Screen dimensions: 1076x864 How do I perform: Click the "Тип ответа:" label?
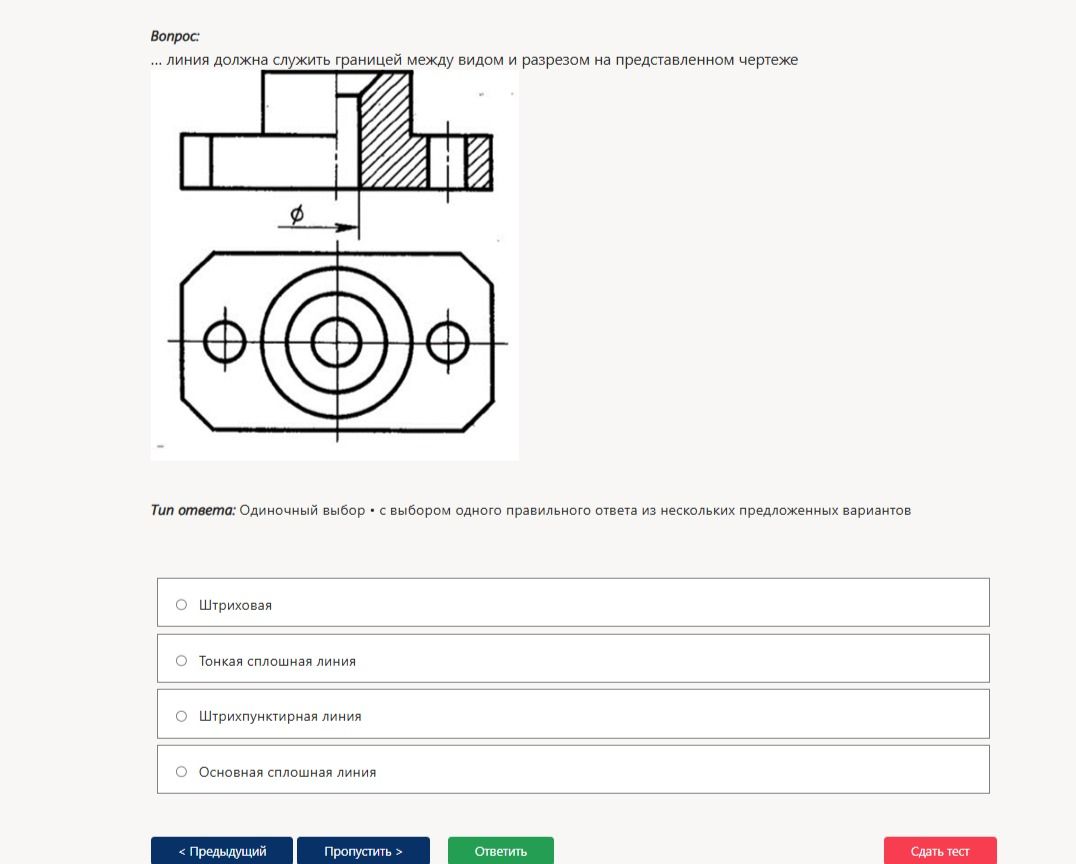click(x=193, y=510)
